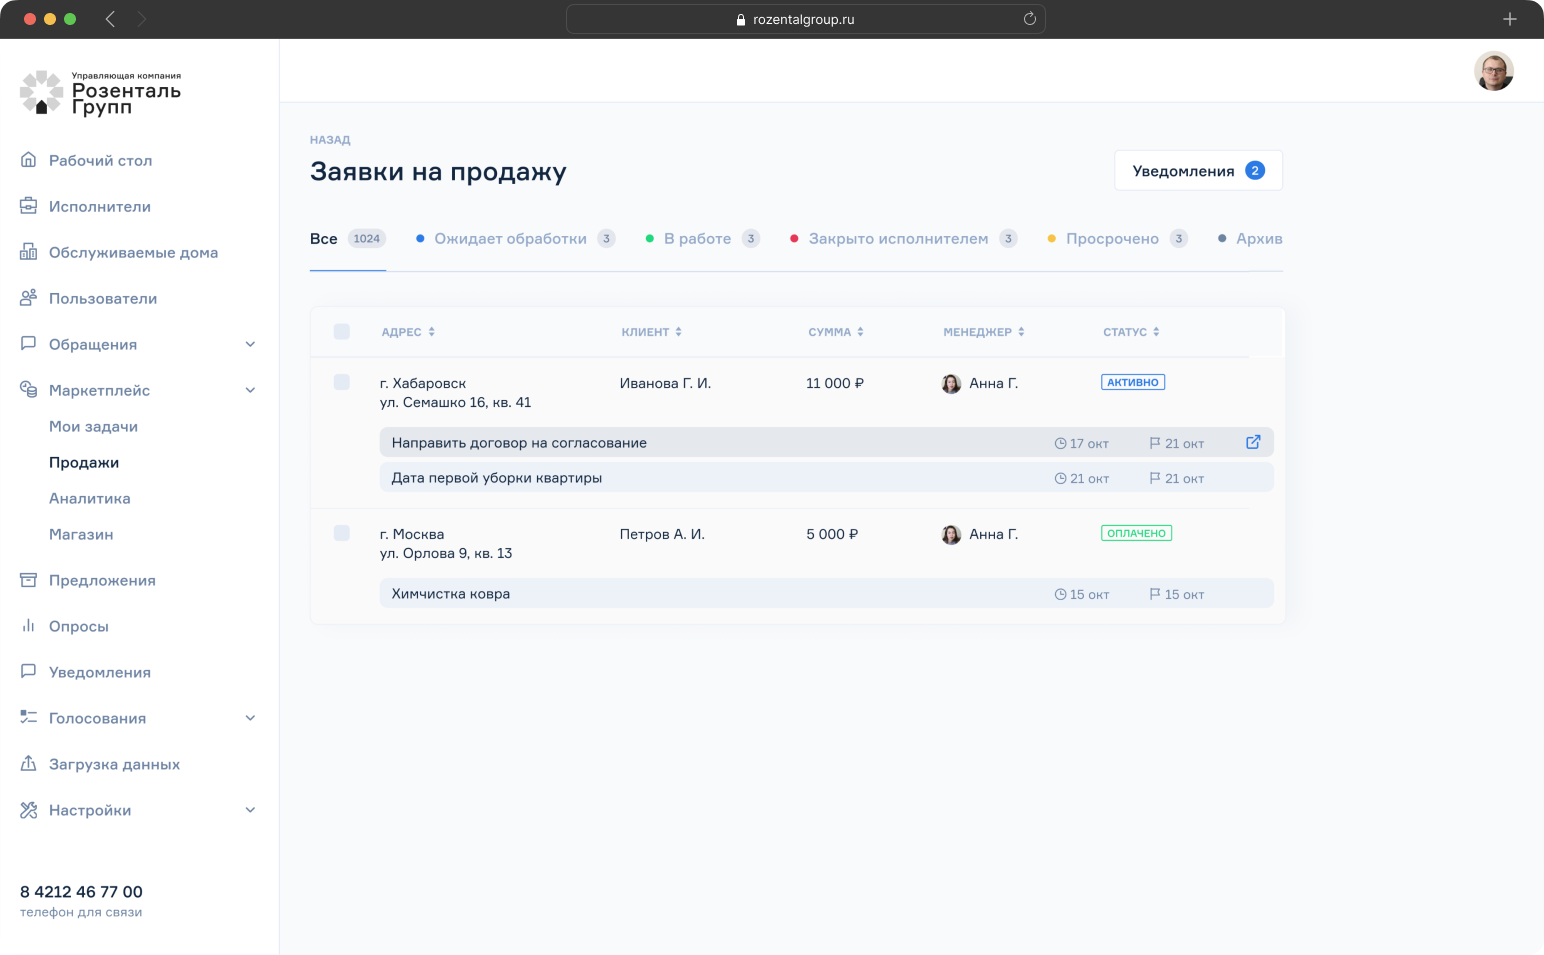Check the checkbox for Хабаровск row
Image resolution: width=1544 pixels, height=955 pixels.
(x=342, y=381)
